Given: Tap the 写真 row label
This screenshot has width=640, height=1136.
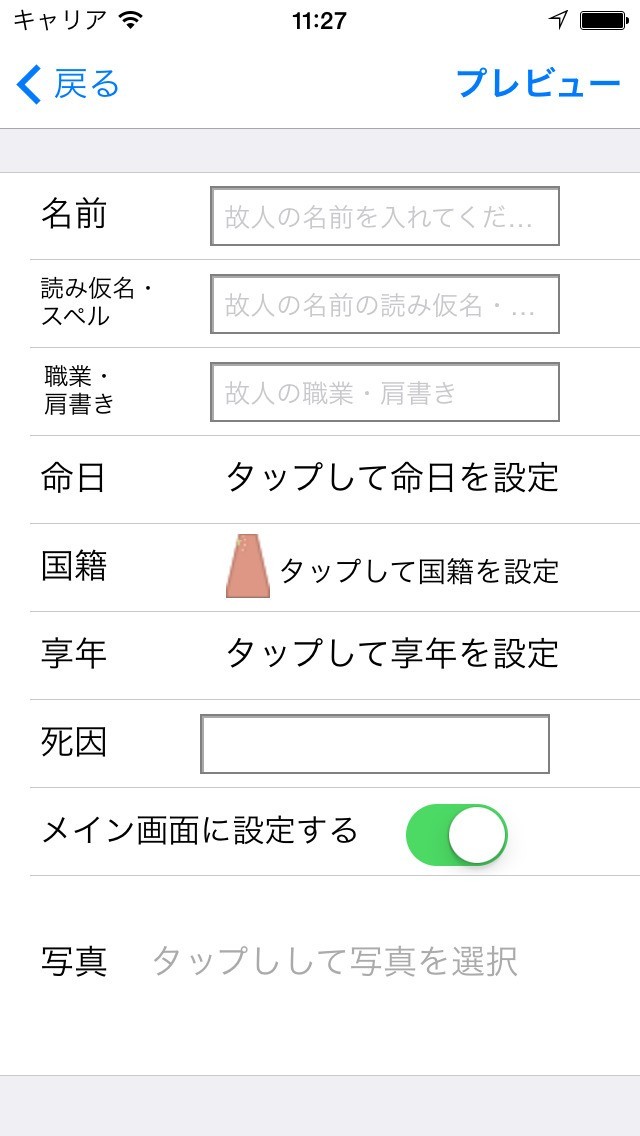Looking at the screenshot, I should point(74,962).
